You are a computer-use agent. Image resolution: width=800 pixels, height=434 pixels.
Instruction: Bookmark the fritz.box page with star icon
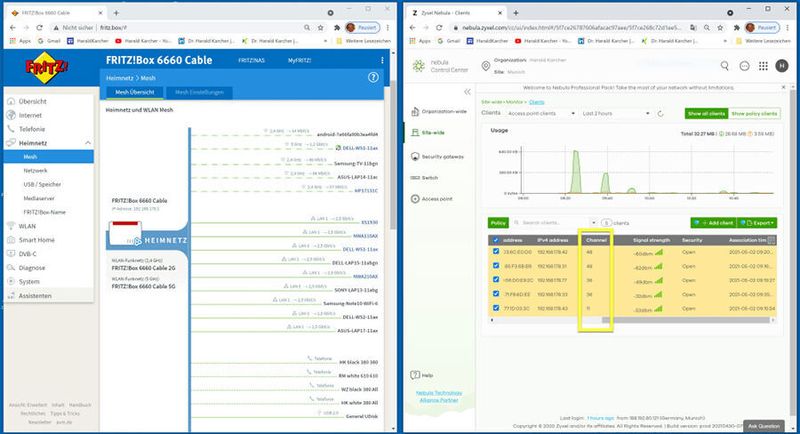pyautogui.click(x=320, y=28)
